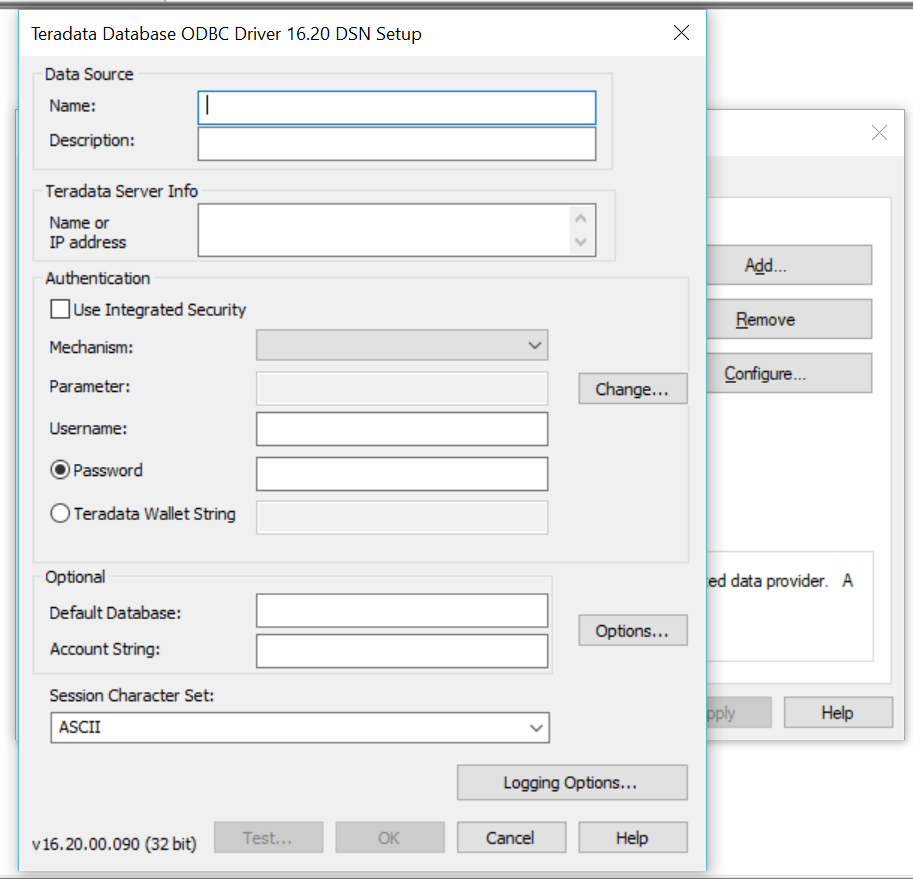Click down arrow in server address list
The width and height of the screenshot is (913, 879).
tap(581, 242)
